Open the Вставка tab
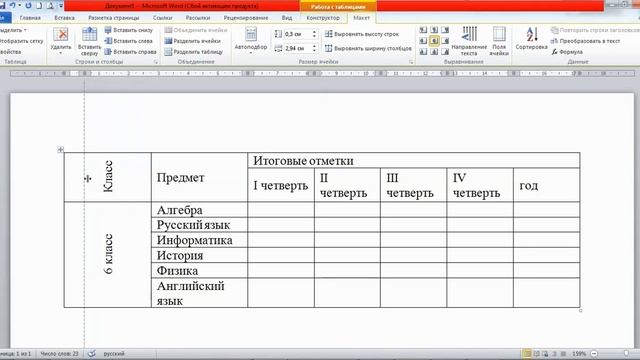Screen dimensions: 640x360 (64, 18)
